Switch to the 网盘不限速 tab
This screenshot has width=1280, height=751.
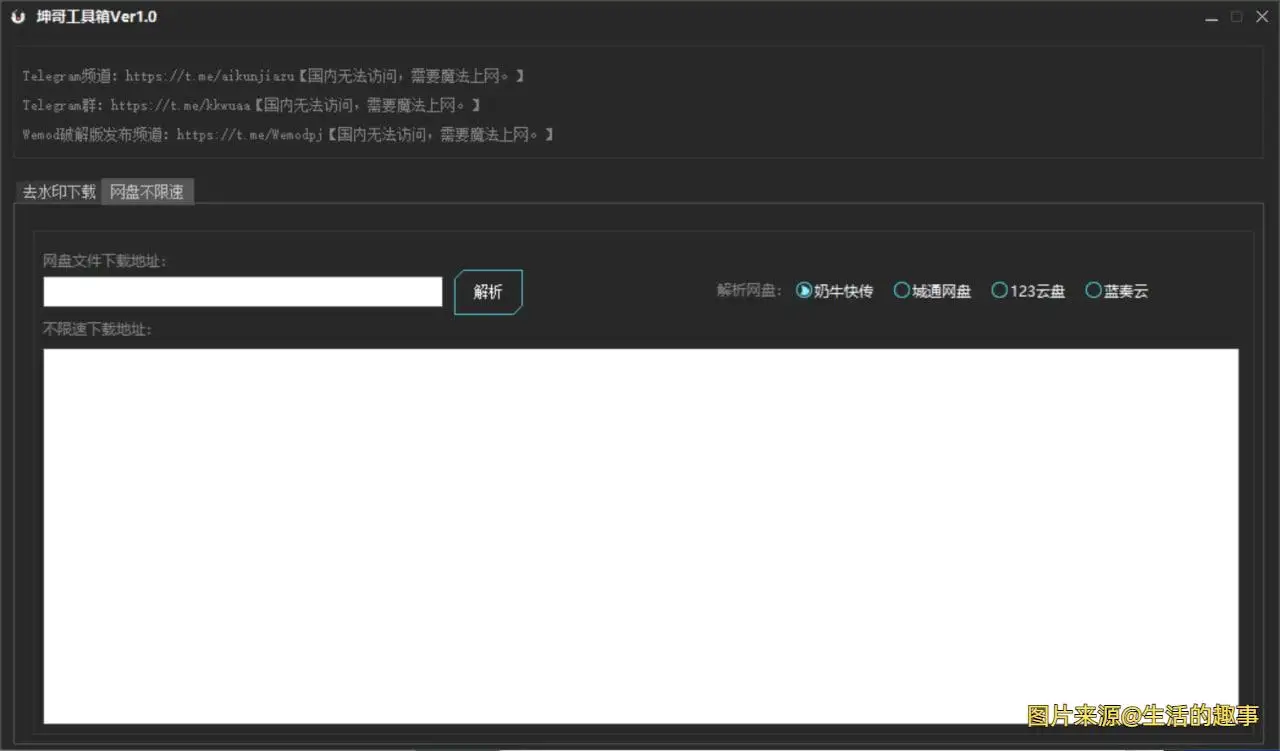[147, 192]
